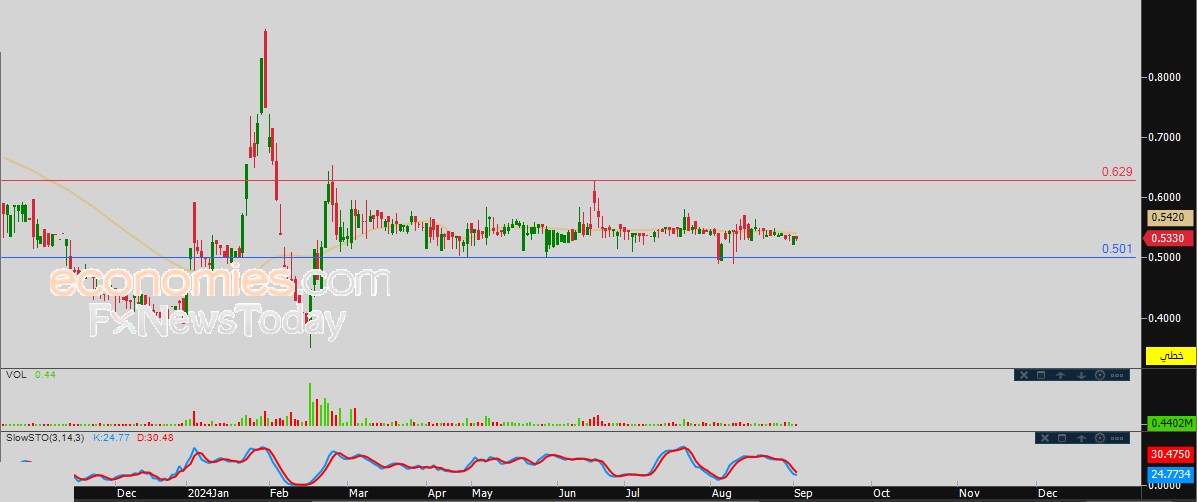Click the D:30.48 value label
1197x502 pixels.
155,438
